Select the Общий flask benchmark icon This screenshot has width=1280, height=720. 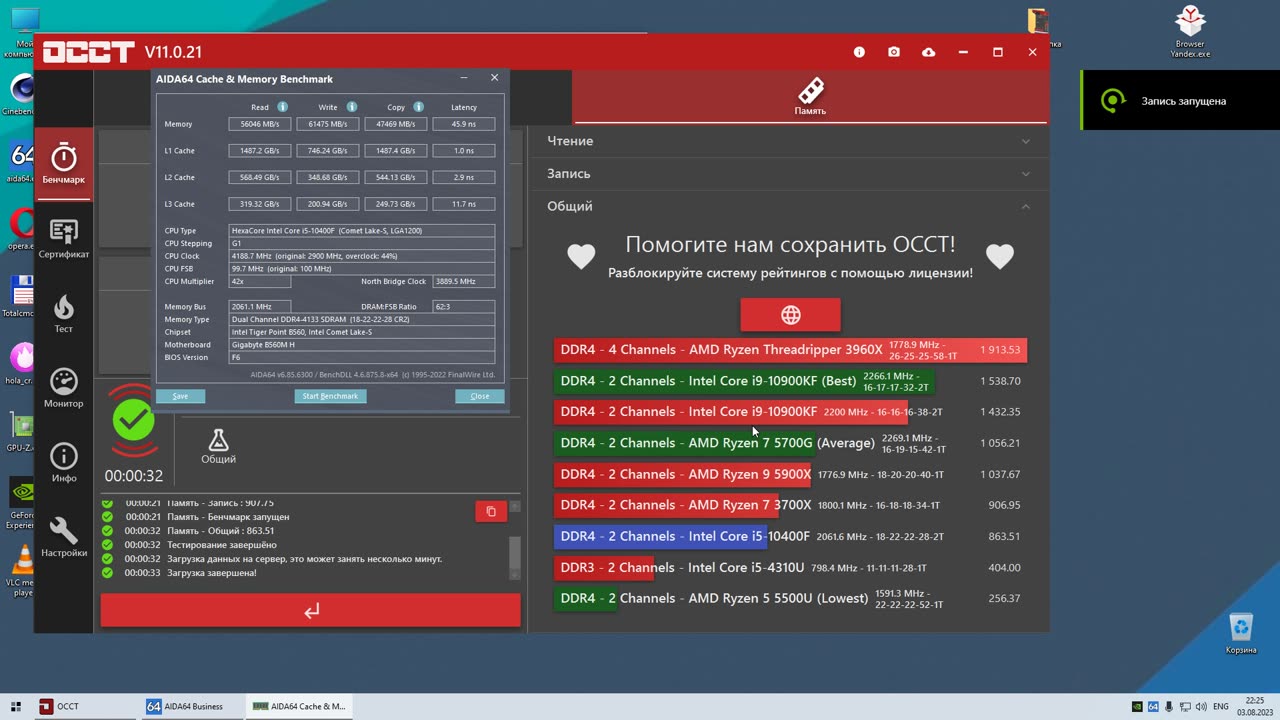click(x=218, y=446)
